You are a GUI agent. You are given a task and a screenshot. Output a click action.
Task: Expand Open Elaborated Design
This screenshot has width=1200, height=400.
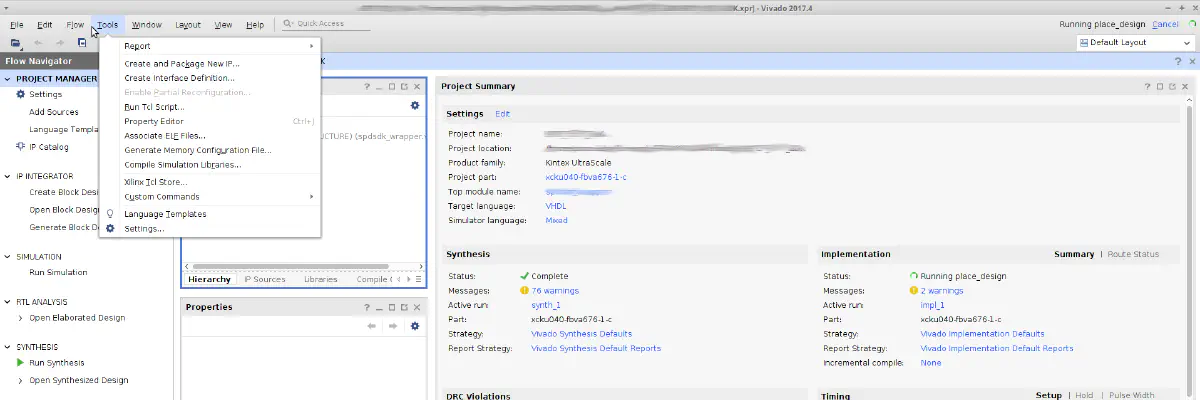tap(21, 318)
